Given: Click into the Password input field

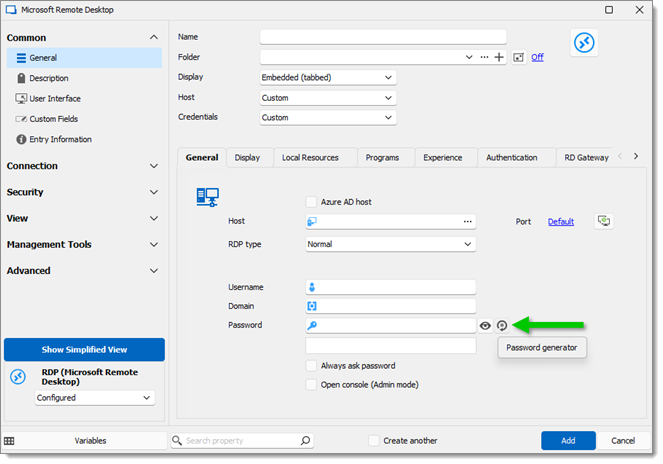Looking at the screenshot, I should [x=391, y=325].
